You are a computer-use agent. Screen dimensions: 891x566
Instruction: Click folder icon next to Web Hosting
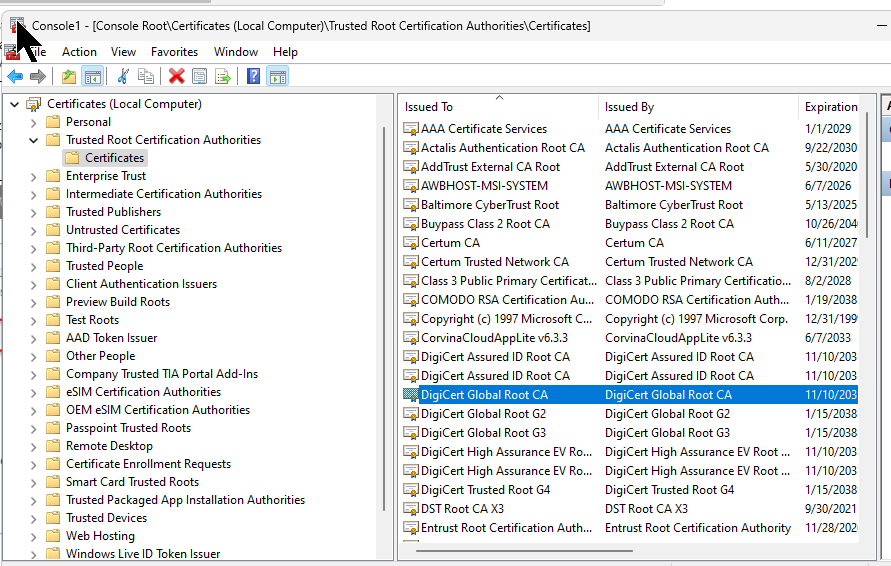(53, 536)
